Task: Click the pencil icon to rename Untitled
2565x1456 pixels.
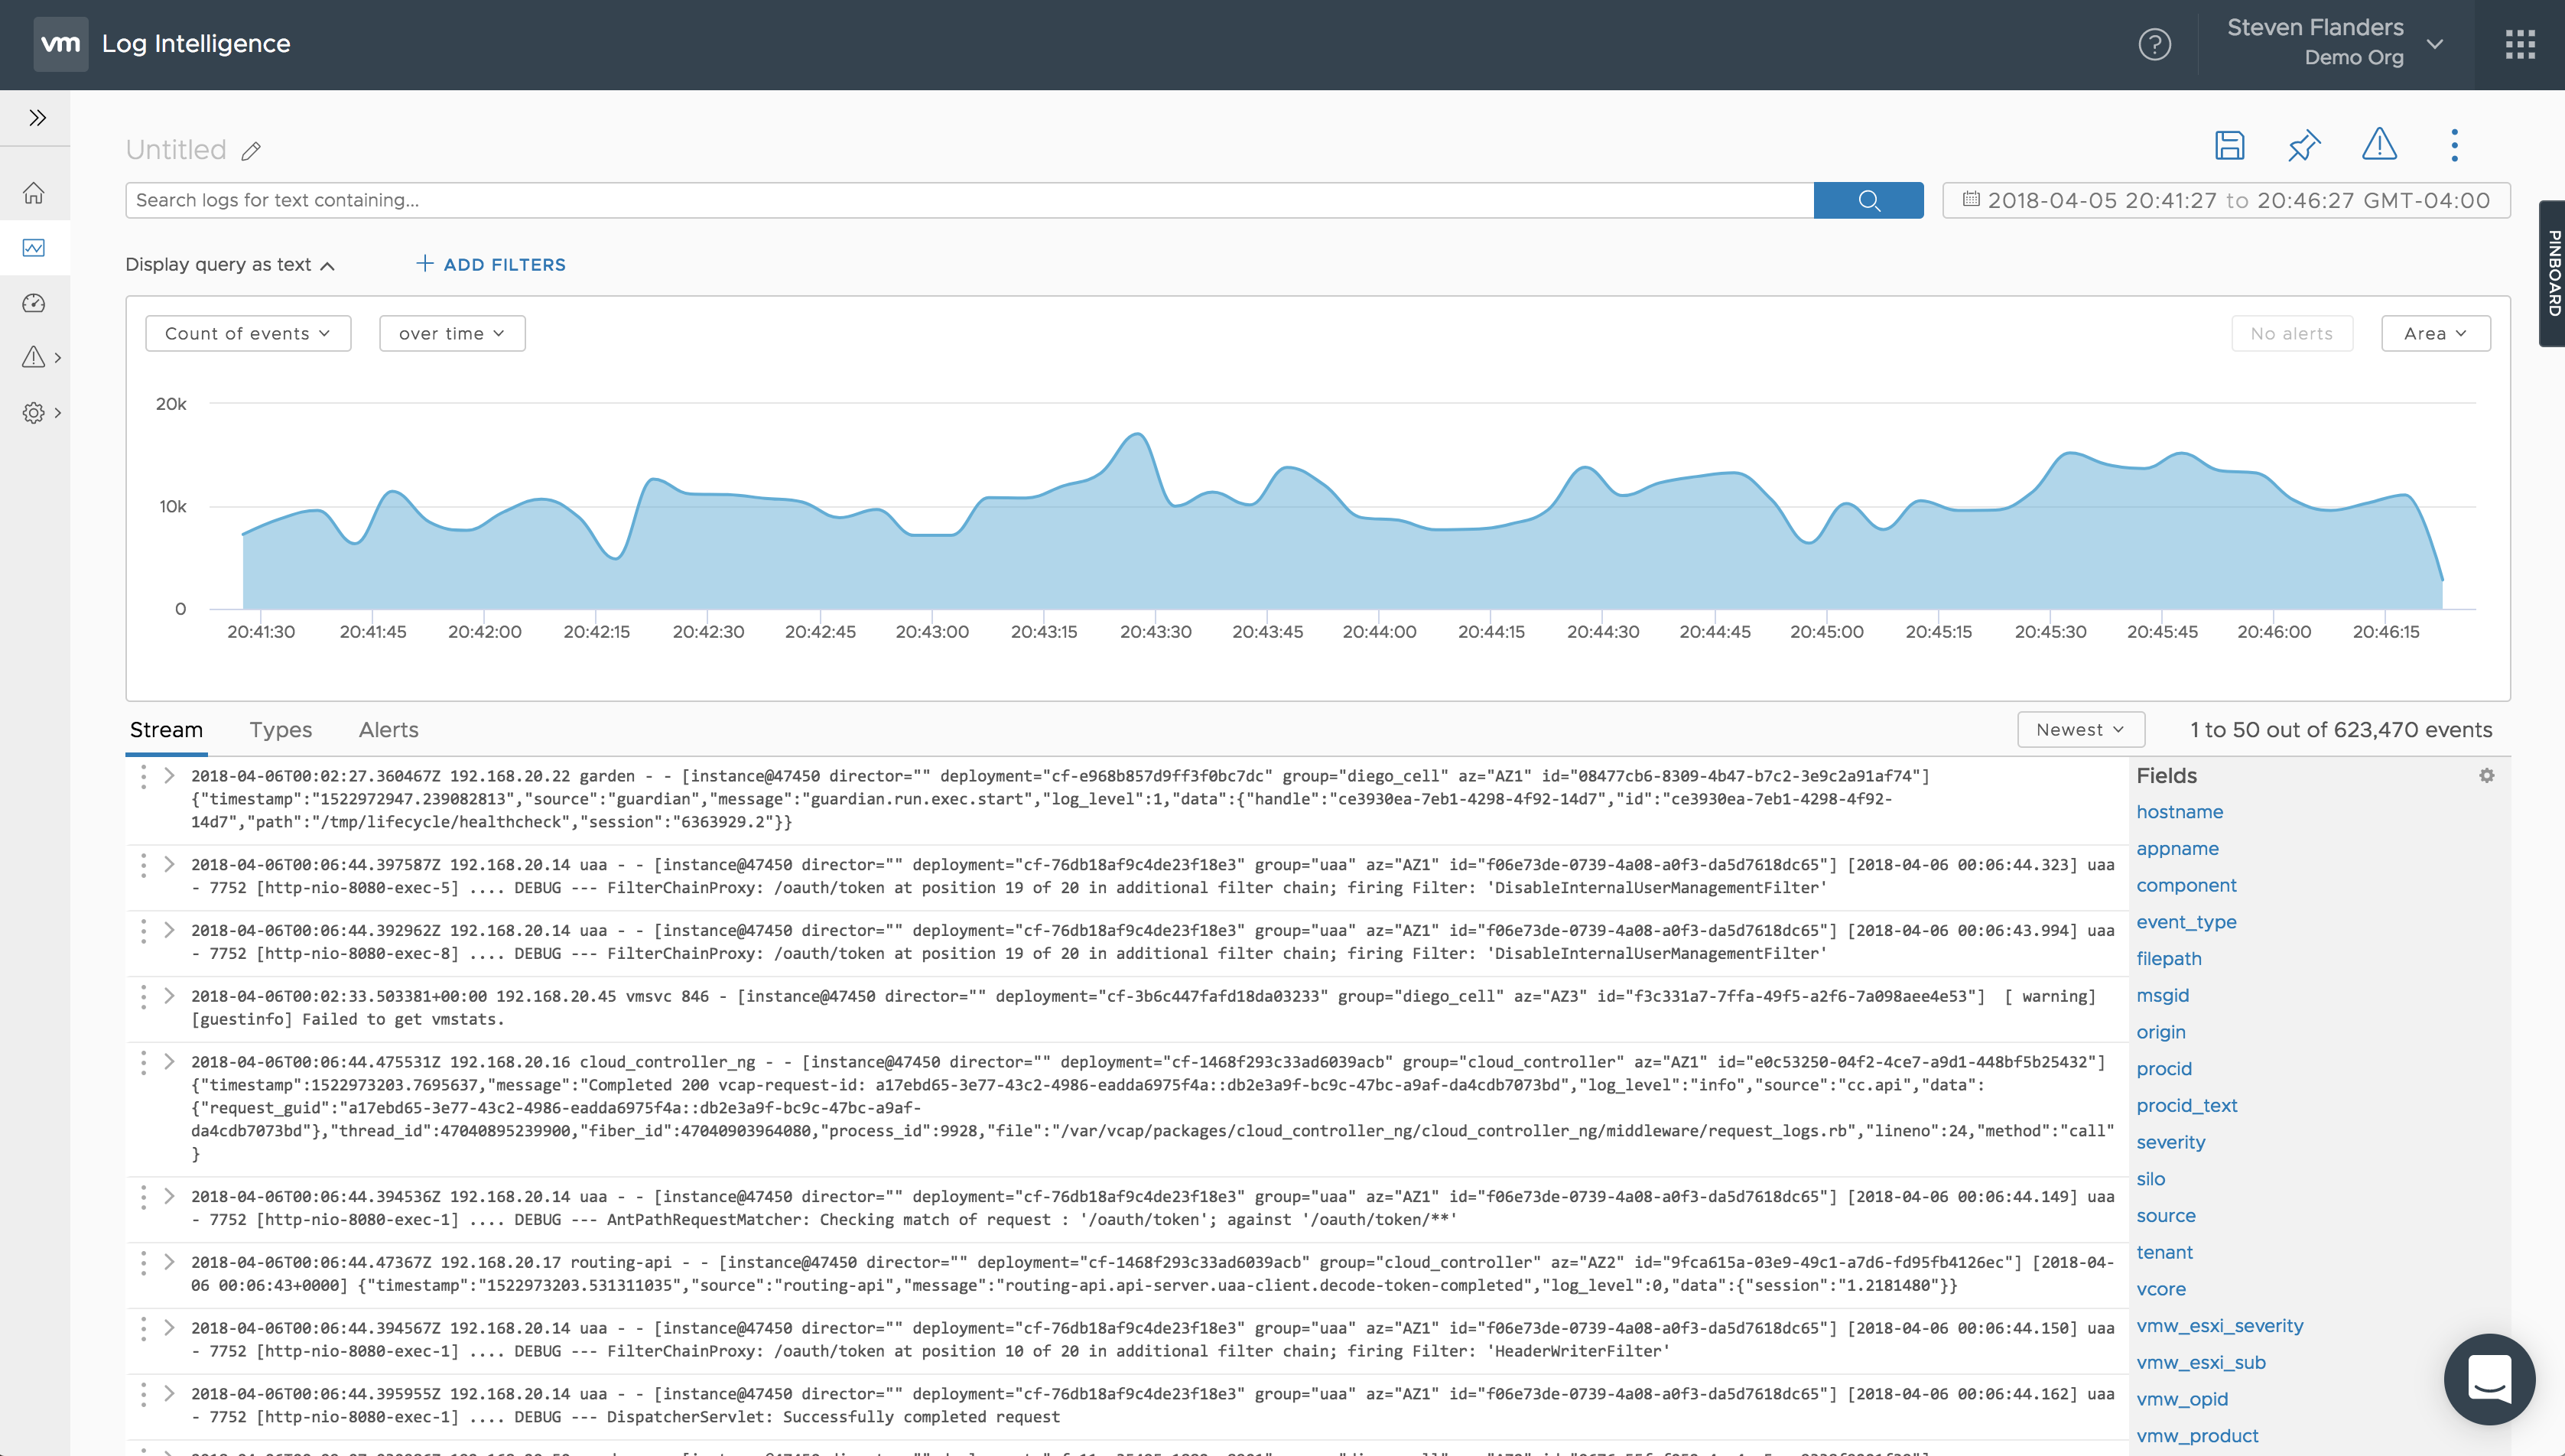Action: 251,151
